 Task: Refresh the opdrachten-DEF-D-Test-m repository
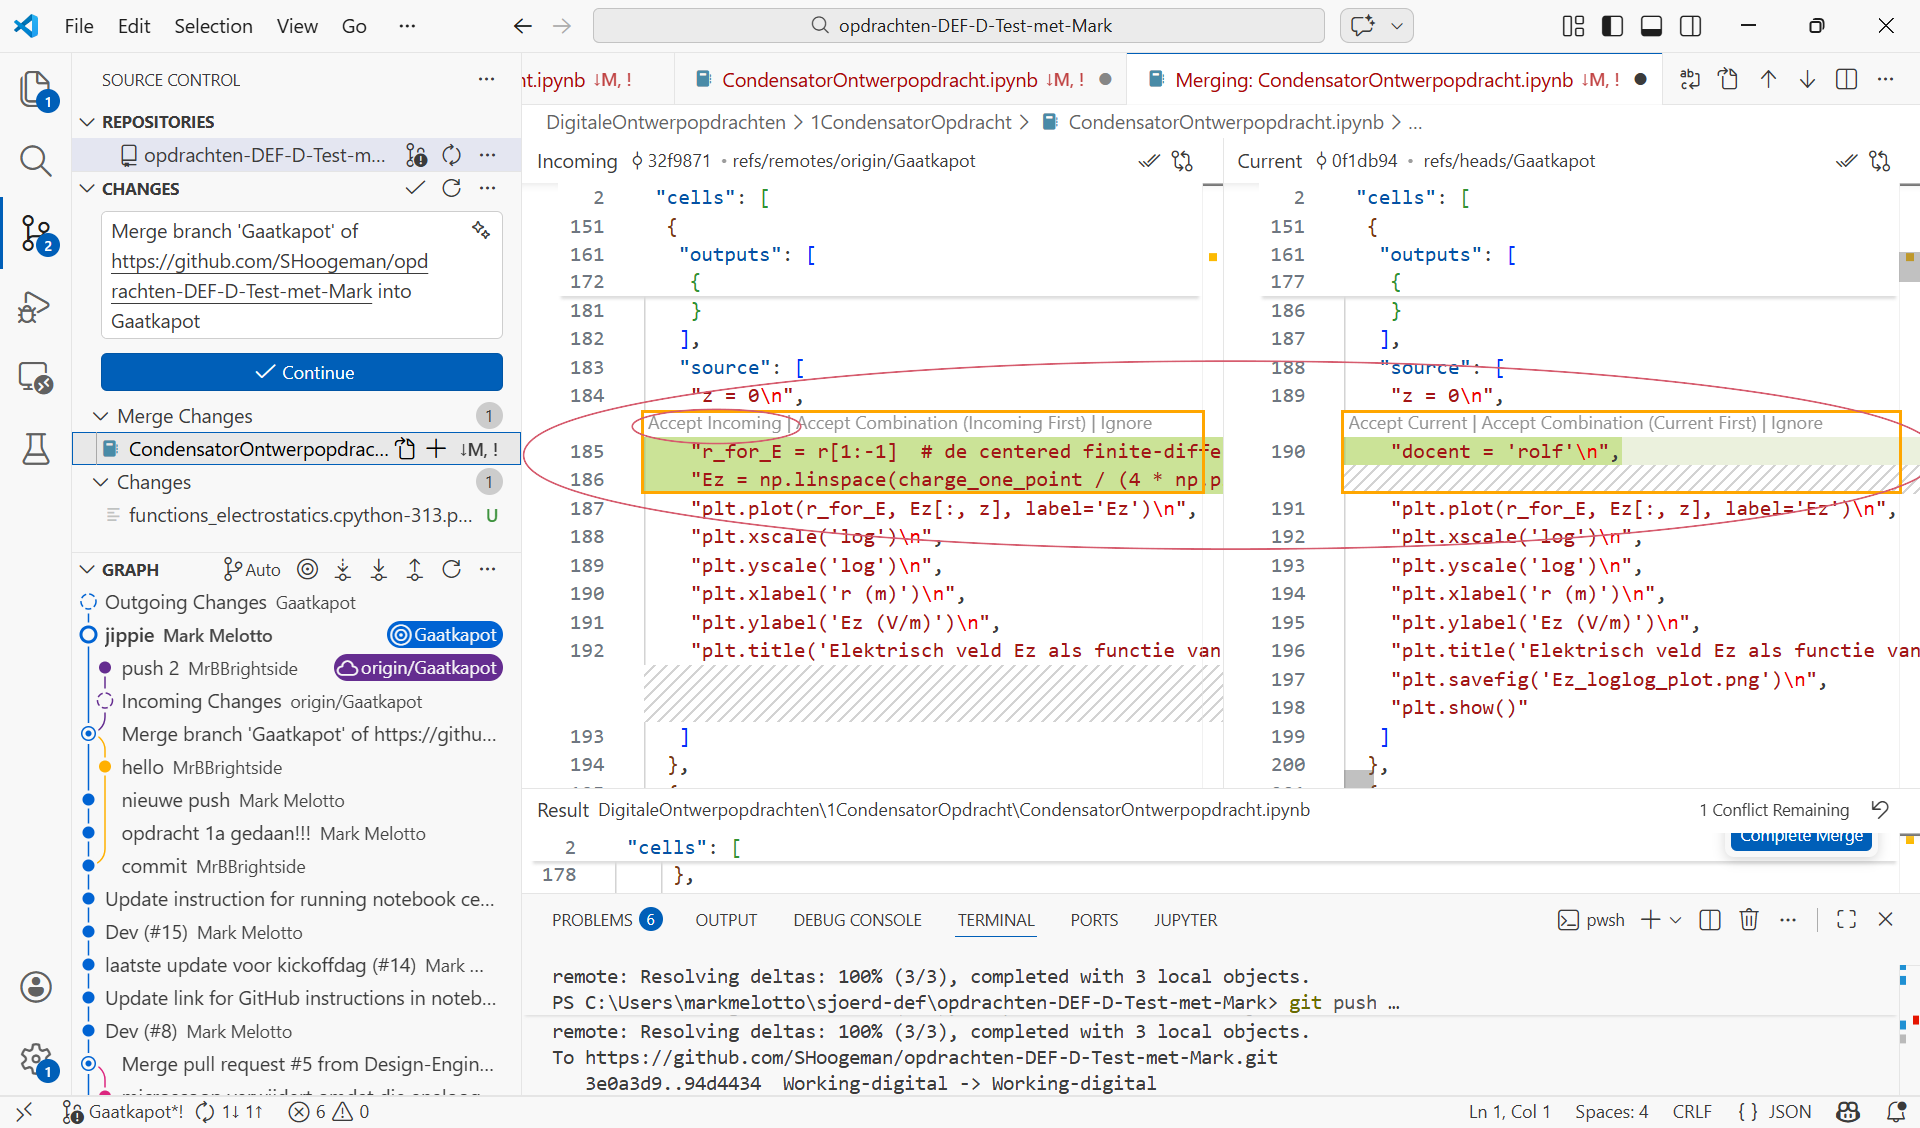[x=452, y=155]
